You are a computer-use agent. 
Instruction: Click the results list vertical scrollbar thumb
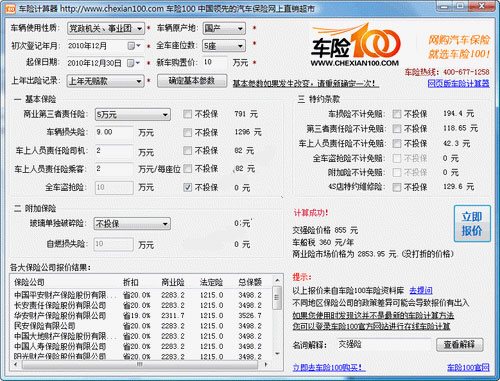tap(277, 298)
